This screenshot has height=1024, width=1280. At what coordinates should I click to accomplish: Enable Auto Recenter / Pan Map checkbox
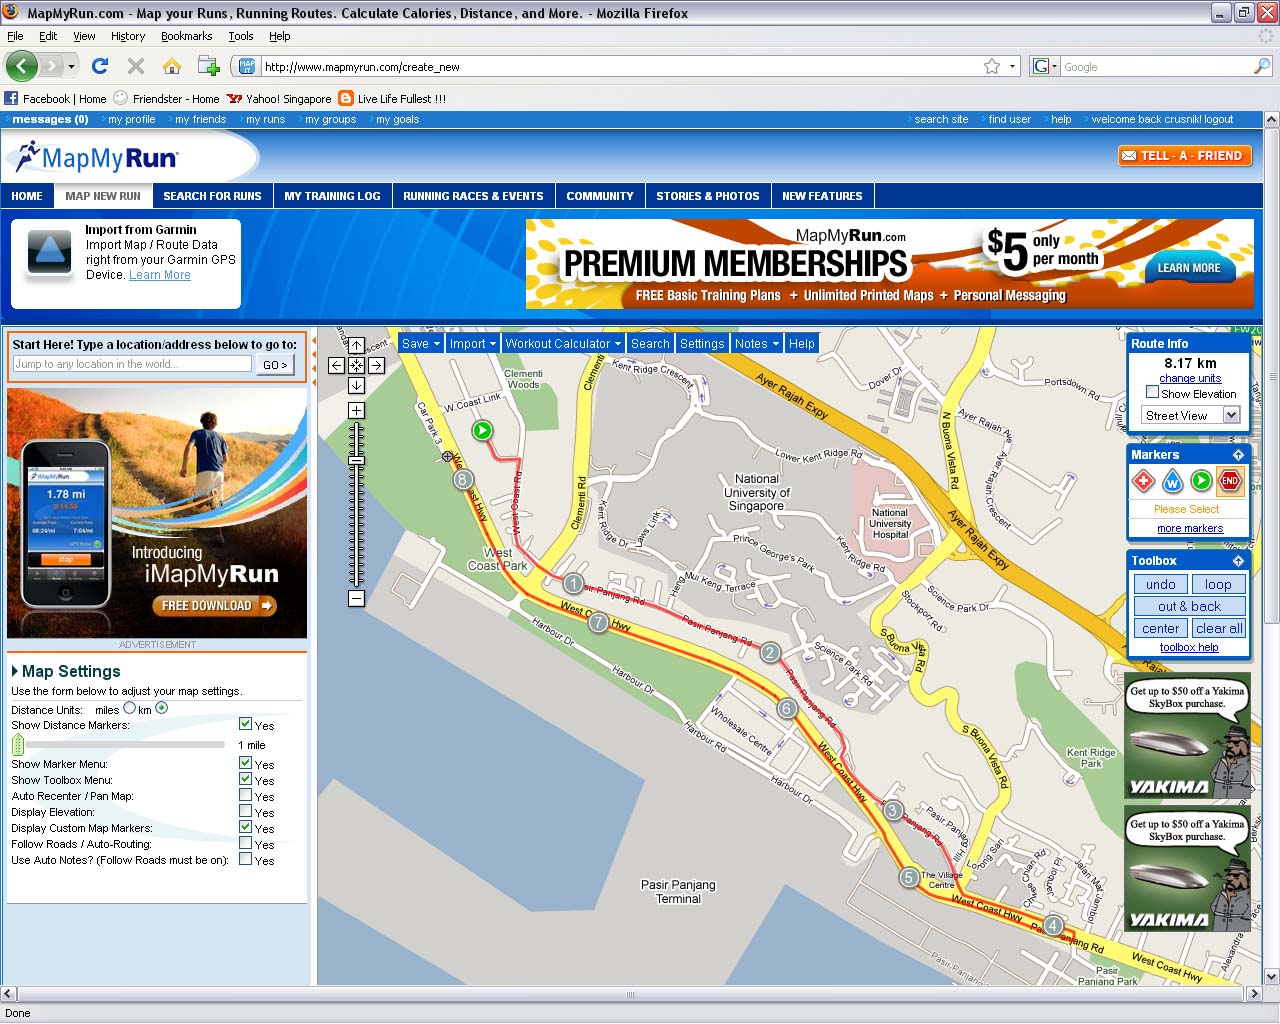[x=245, y=795]
